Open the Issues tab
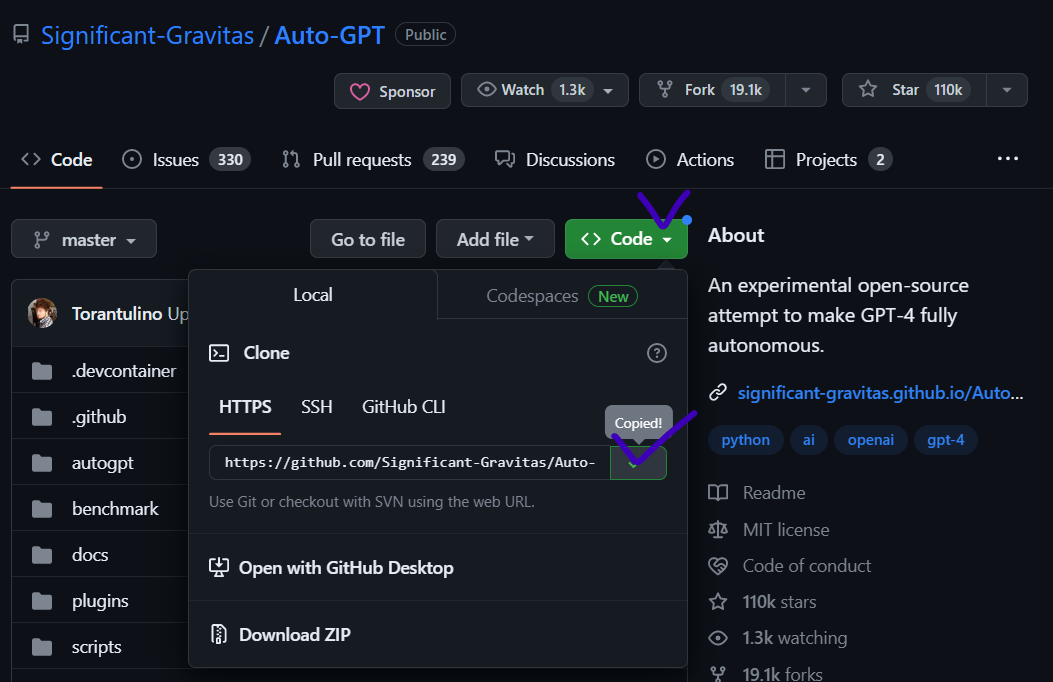 186,160
